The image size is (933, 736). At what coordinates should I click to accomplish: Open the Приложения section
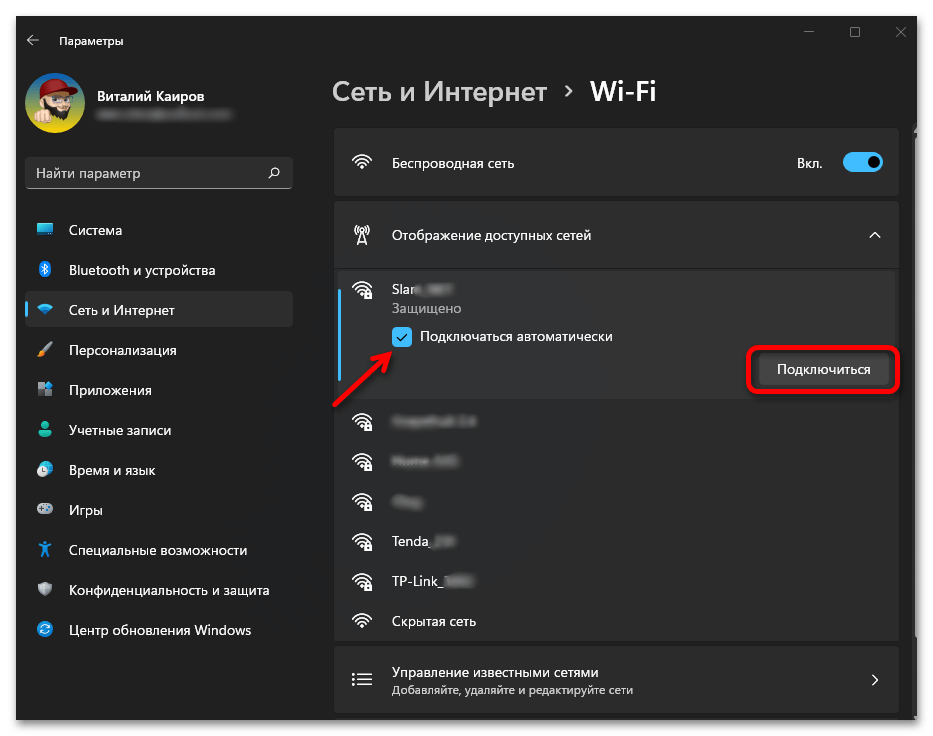[159, 390]
